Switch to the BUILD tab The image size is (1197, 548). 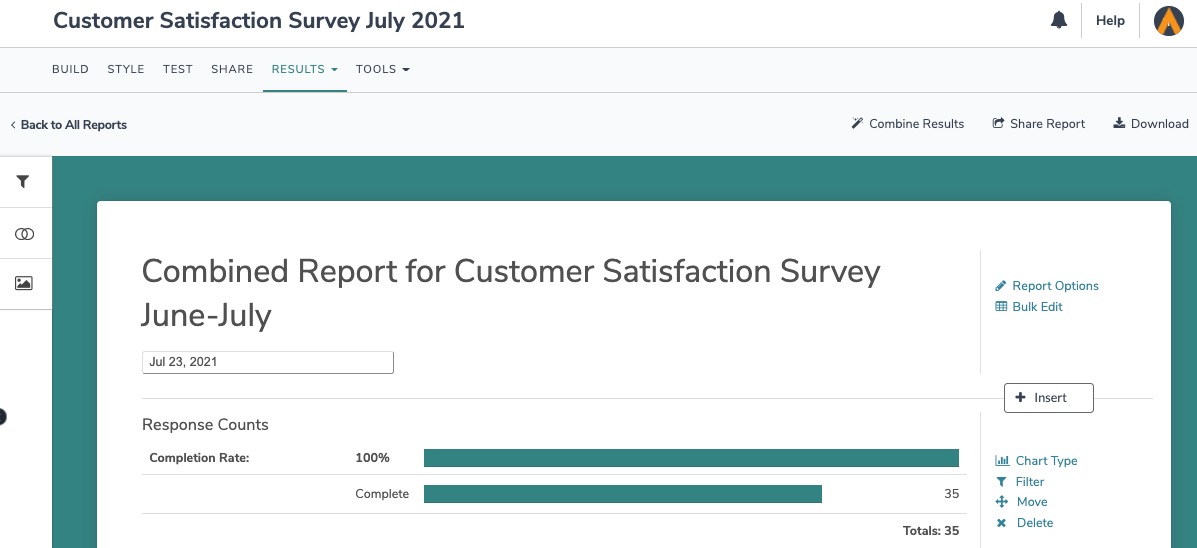[70, 70]
